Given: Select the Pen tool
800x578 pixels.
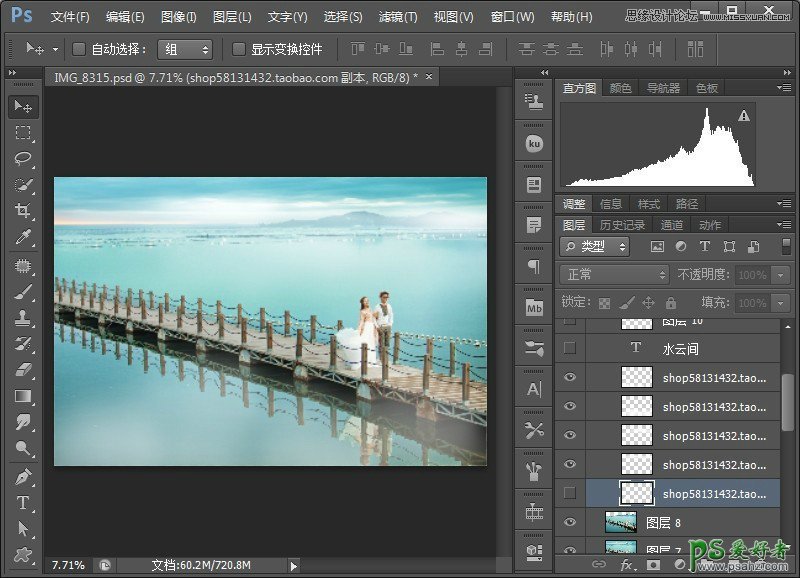Looking at the screenshot, I should click(23, 476).
